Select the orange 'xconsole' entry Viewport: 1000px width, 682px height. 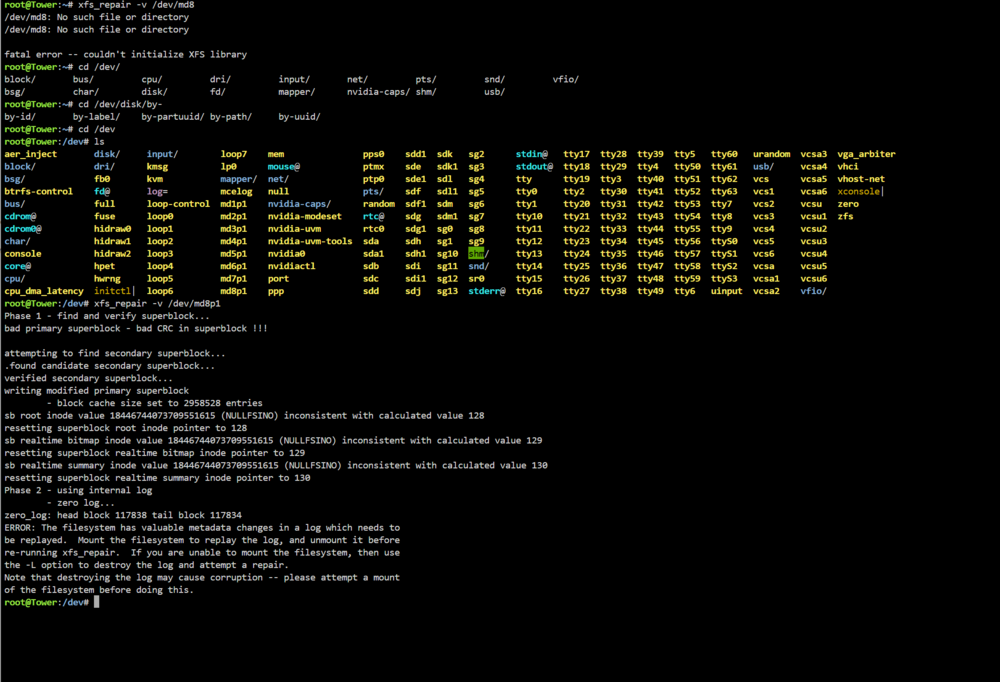click(858, 191)
